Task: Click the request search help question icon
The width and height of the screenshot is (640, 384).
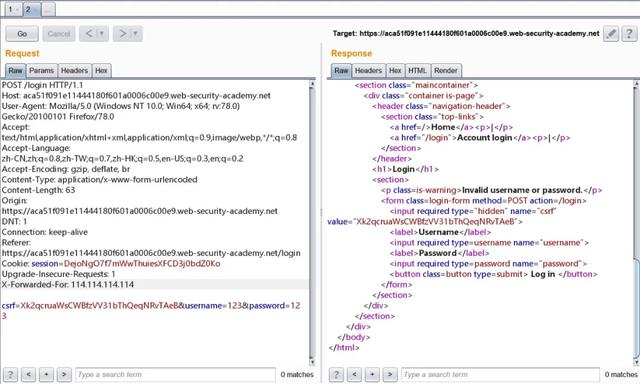Action: coord(10,374)
